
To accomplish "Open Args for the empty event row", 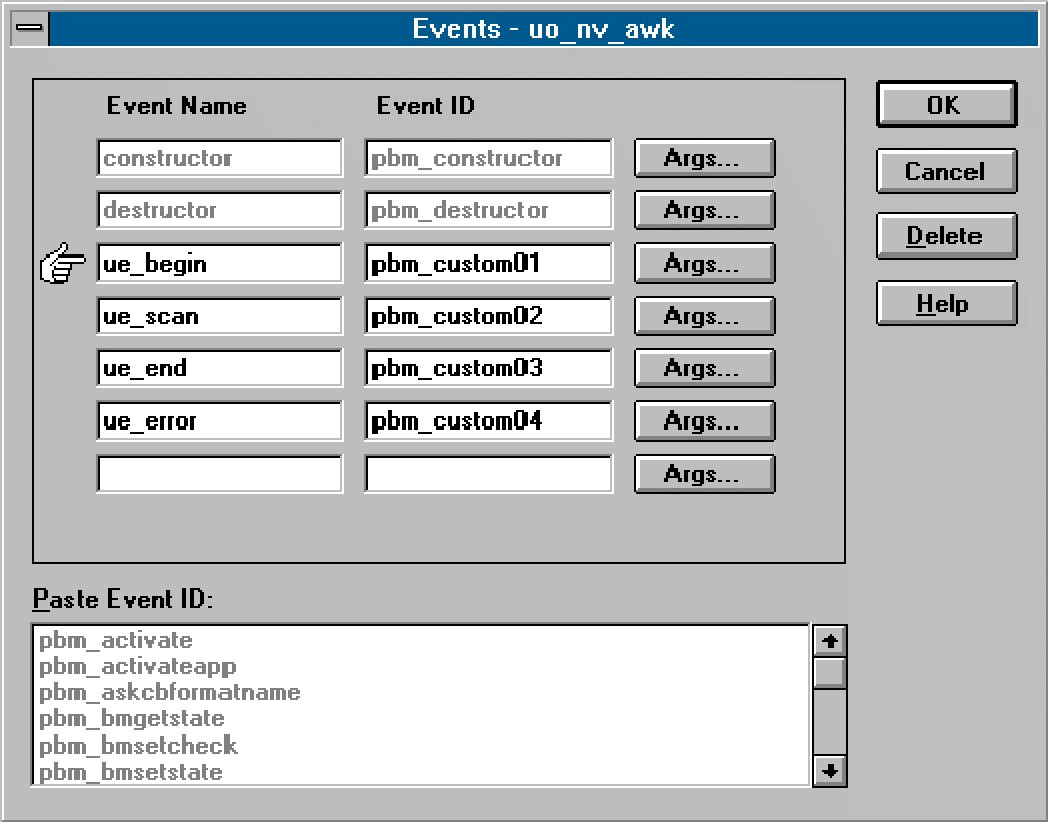I will pyautogui.click(x=704, y=474).
